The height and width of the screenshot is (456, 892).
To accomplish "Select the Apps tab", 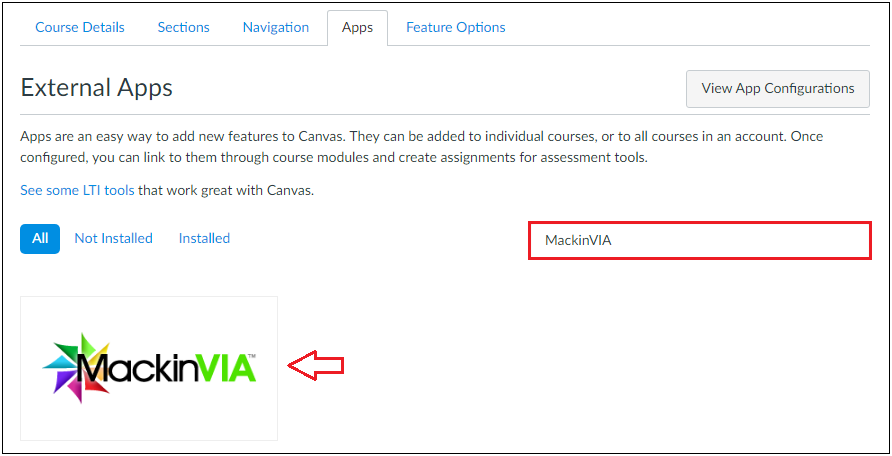I will (x=357, y=28).
